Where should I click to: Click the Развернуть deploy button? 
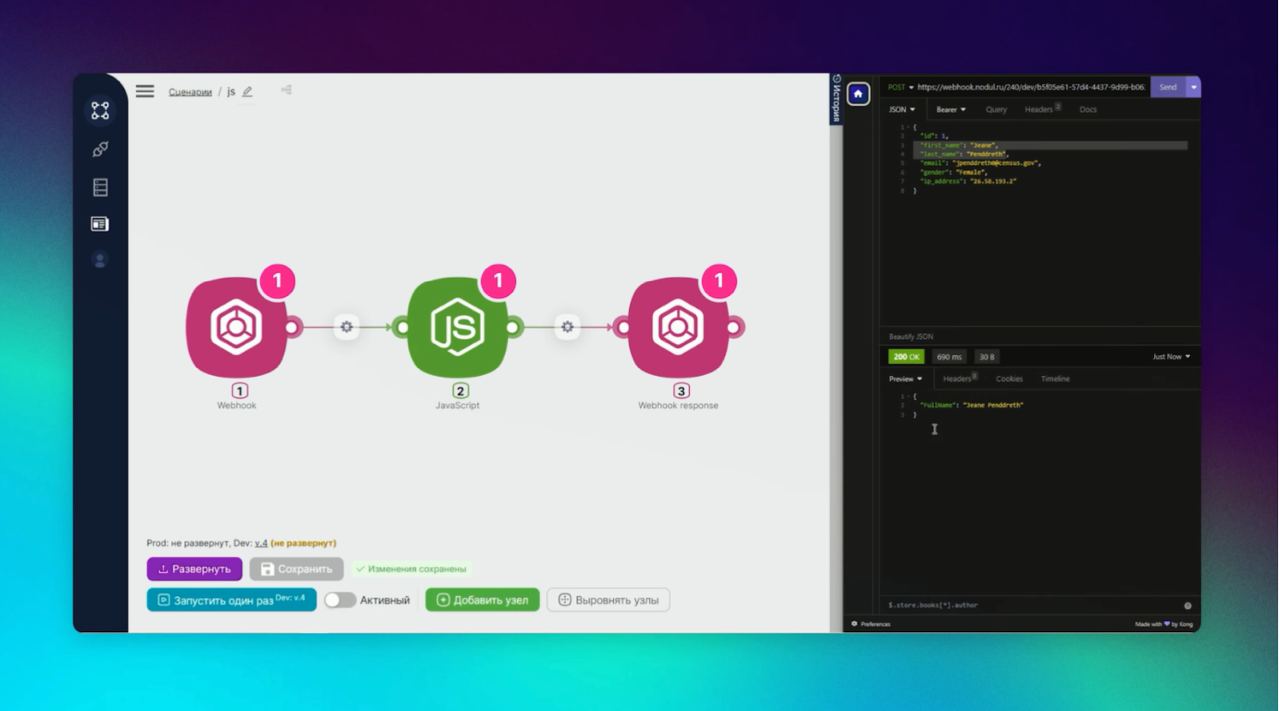point(194,569)
